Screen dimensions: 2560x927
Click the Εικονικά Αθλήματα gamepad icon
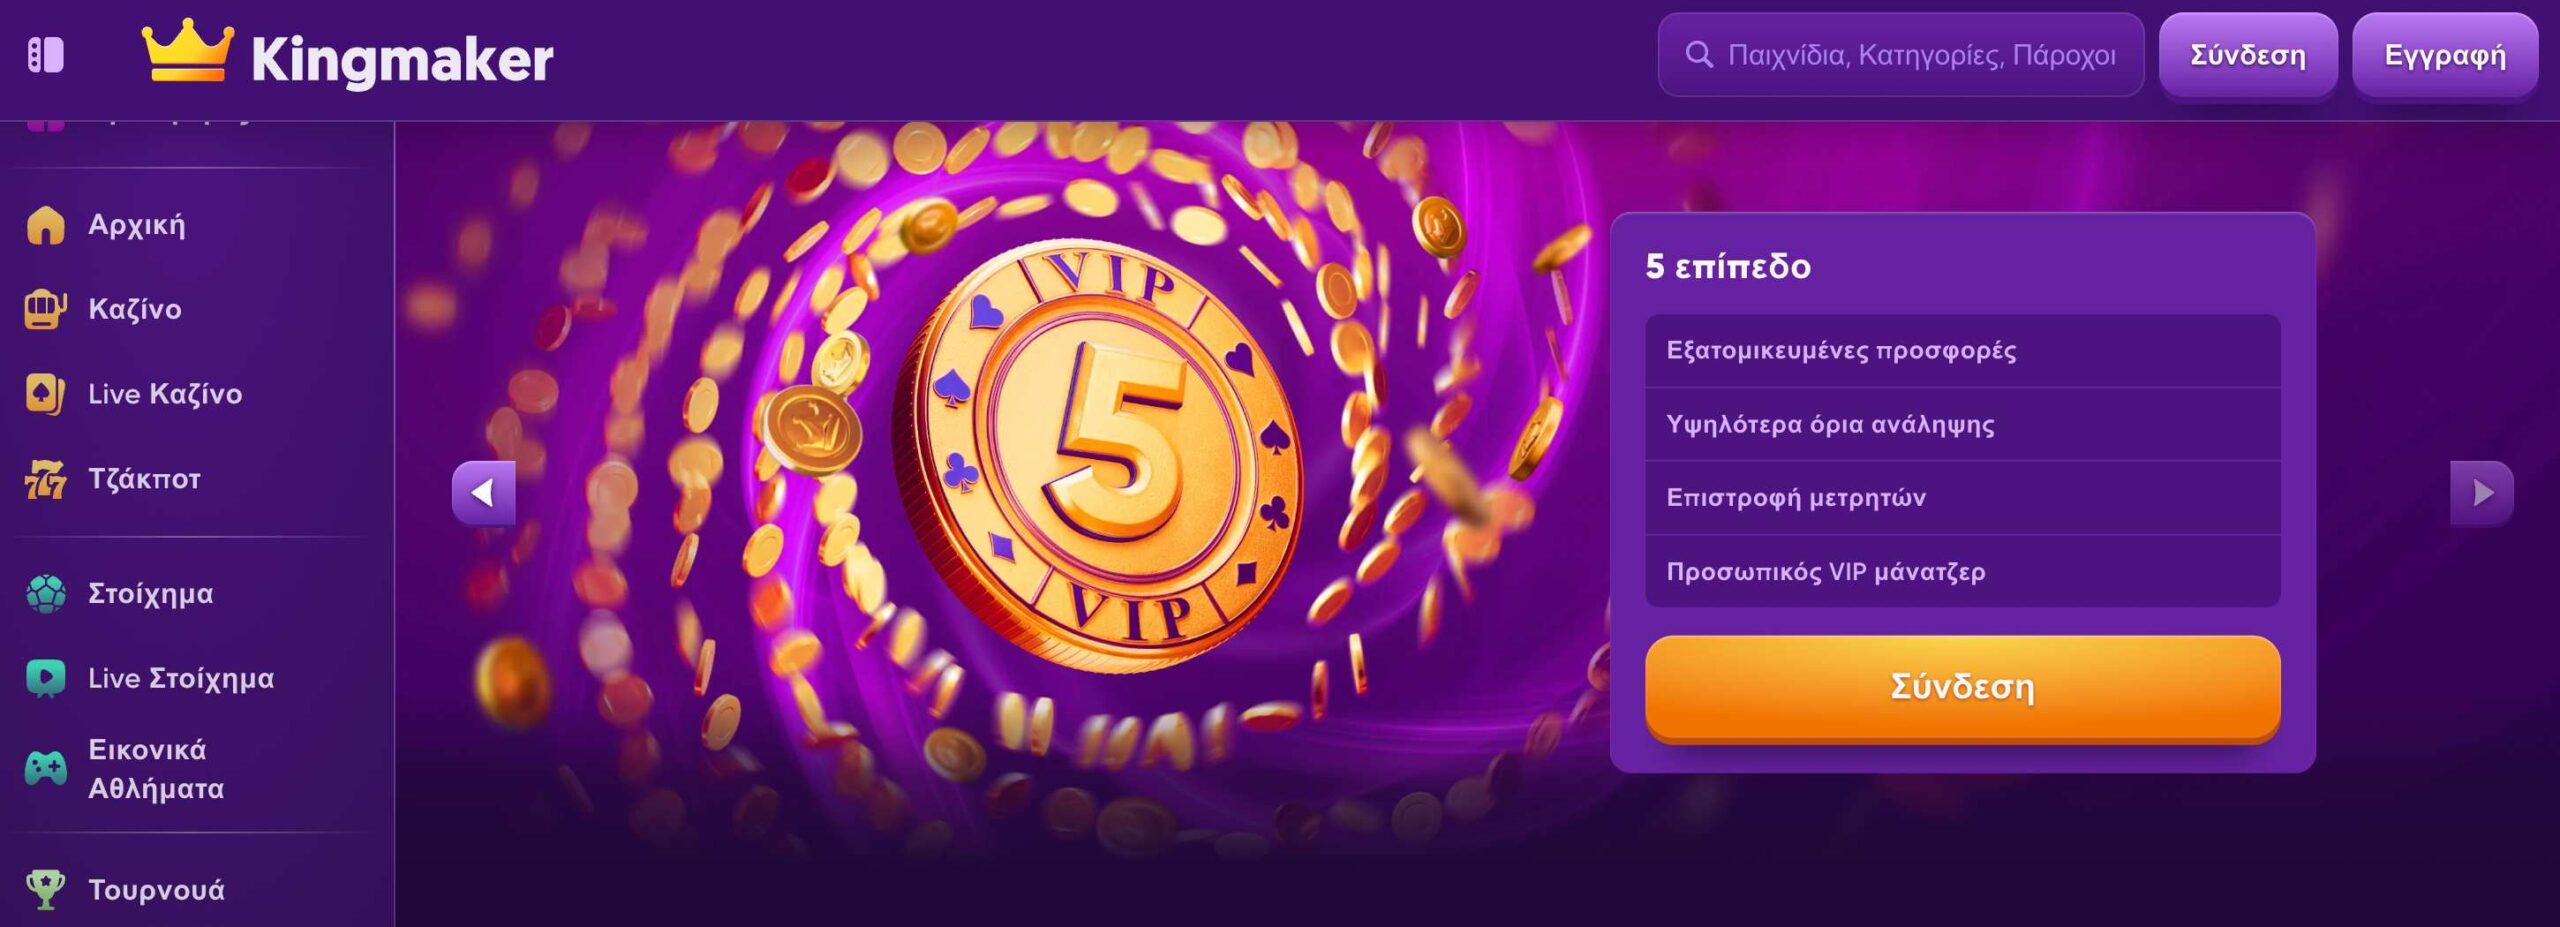click(45, 768)
